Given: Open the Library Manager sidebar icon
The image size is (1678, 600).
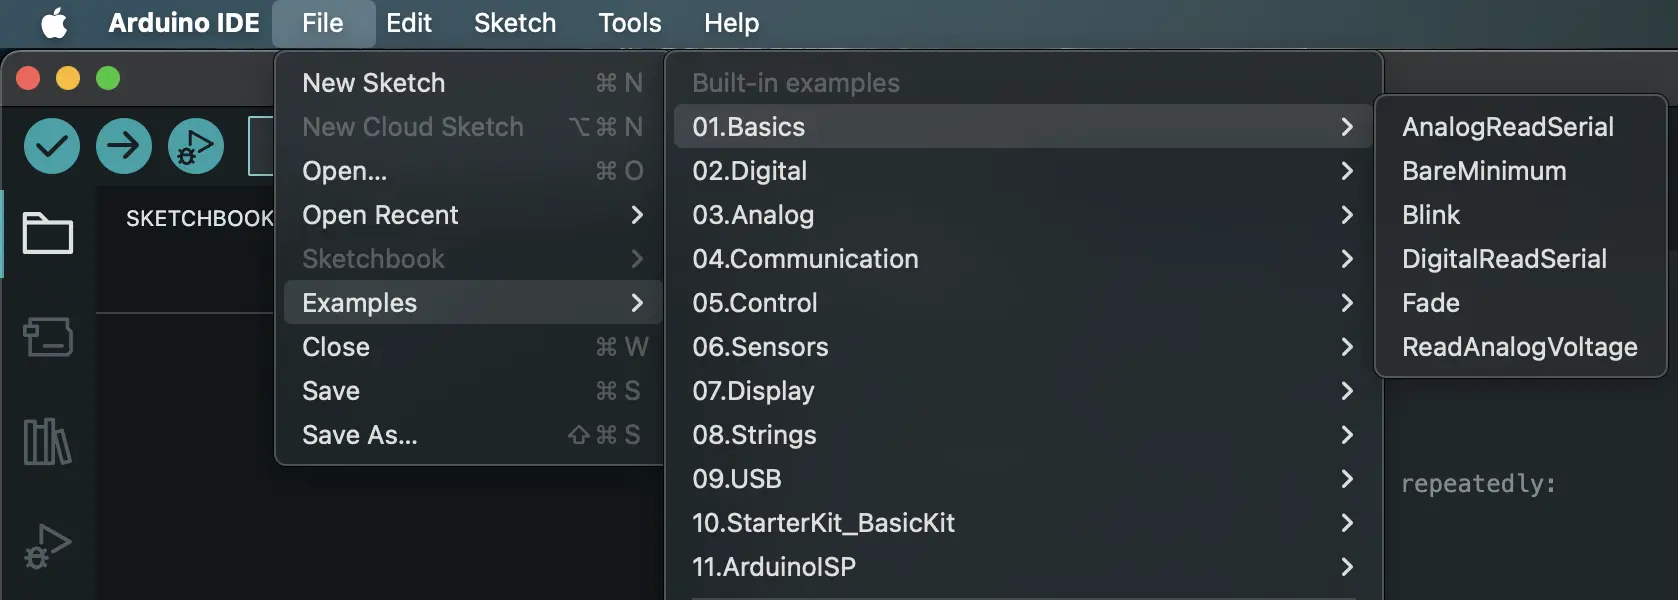Looking at the screenshot, I should 48,442.
